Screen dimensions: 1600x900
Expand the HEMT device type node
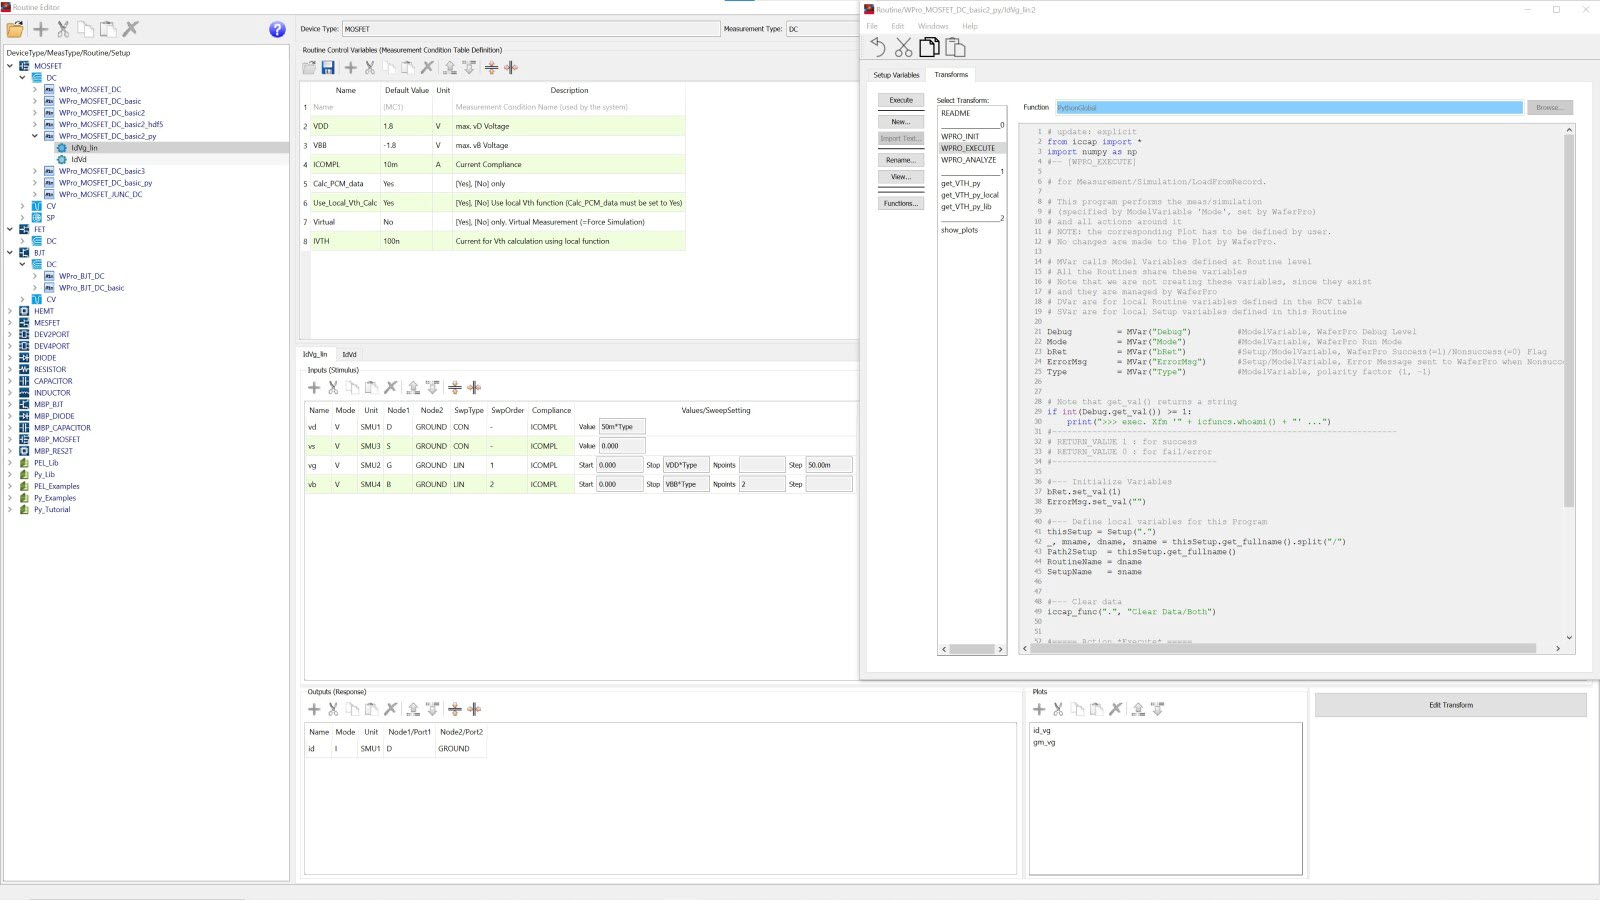(x=11, y=311)
